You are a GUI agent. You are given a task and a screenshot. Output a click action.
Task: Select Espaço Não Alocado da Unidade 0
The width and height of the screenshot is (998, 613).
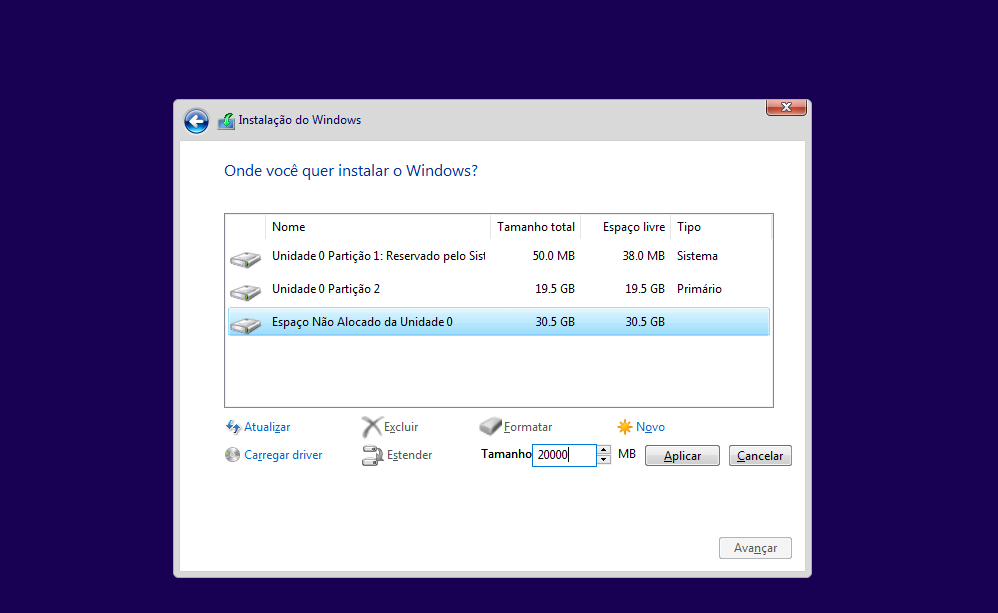499,322
